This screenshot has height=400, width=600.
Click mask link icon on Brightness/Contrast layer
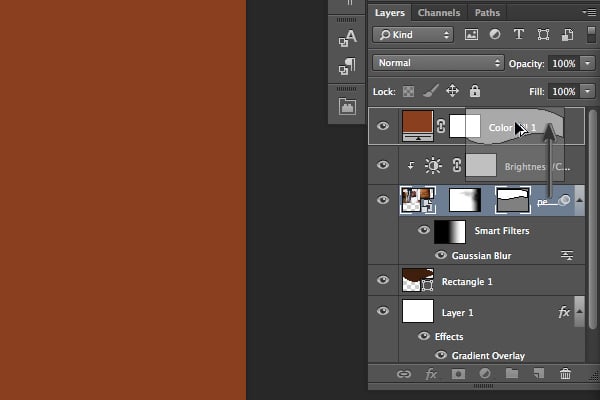tap(457, 165)
